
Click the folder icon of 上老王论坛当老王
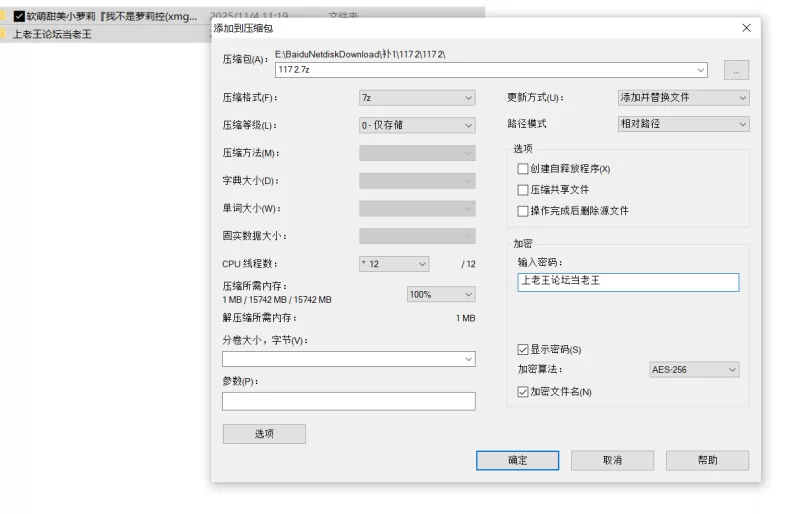tap(4, 34)
